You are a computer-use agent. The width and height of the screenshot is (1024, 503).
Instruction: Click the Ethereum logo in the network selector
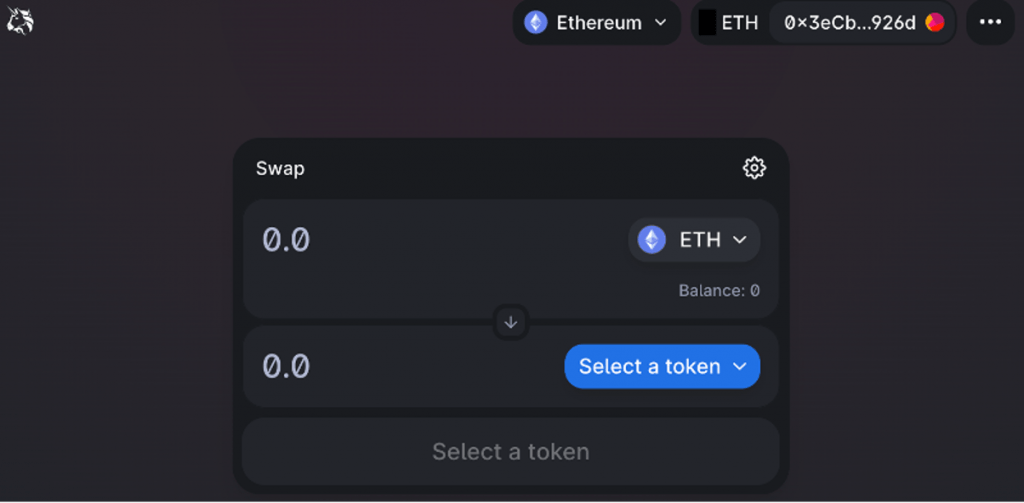[x=536, y=22]
